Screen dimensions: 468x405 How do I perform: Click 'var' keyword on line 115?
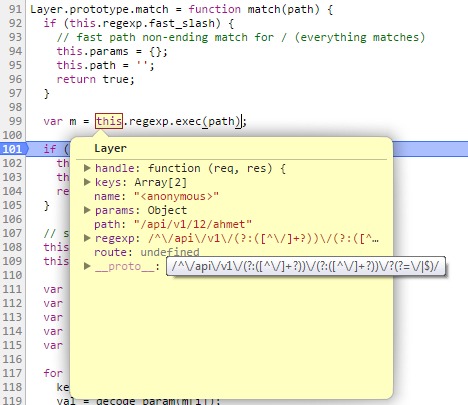click(x=53, y=345)
